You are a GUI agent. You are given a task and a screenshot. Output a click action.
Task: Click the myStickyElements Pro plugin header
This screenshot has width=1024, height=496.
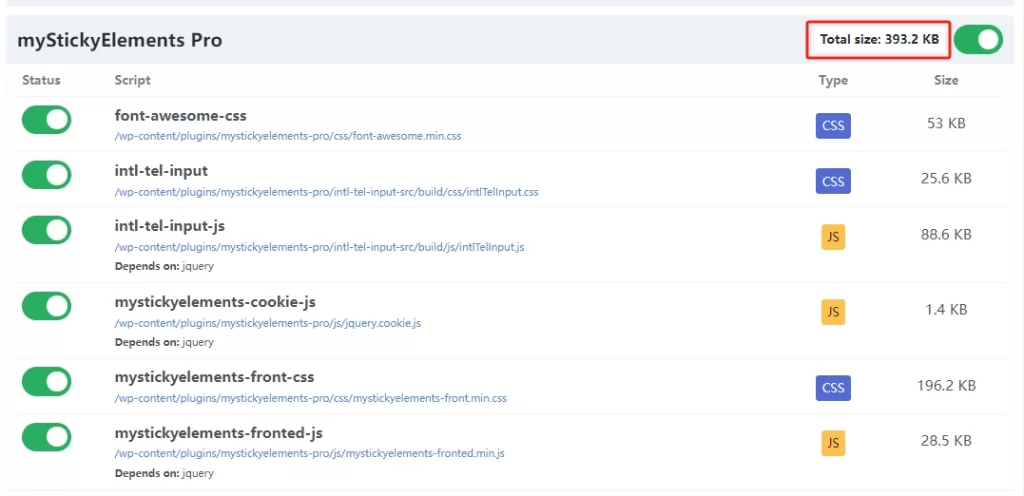pos(120,41)
